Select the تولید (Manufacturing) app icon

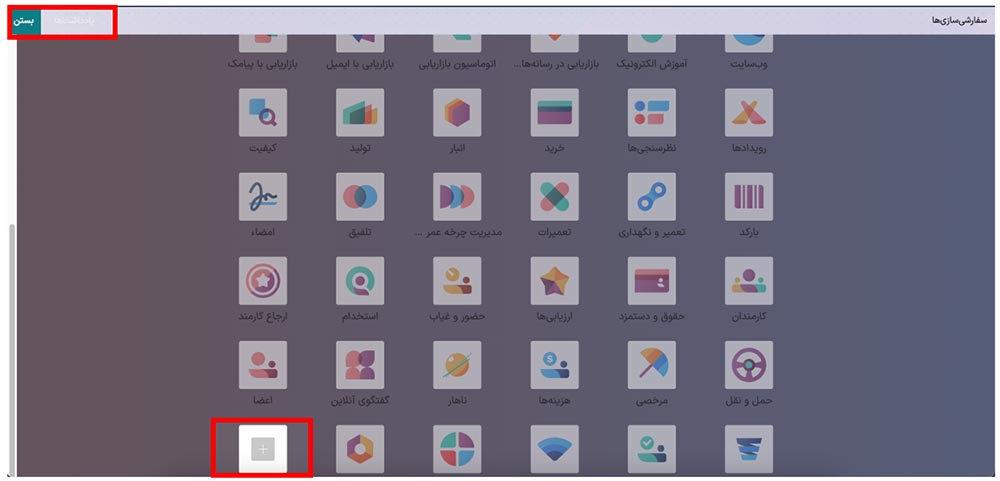(360, 113)
